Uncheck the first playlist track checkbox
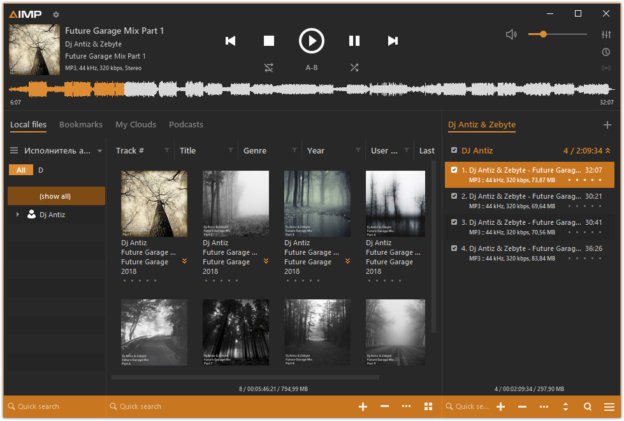Viewport: 624px width, 421px height. (x=454, y=170)
